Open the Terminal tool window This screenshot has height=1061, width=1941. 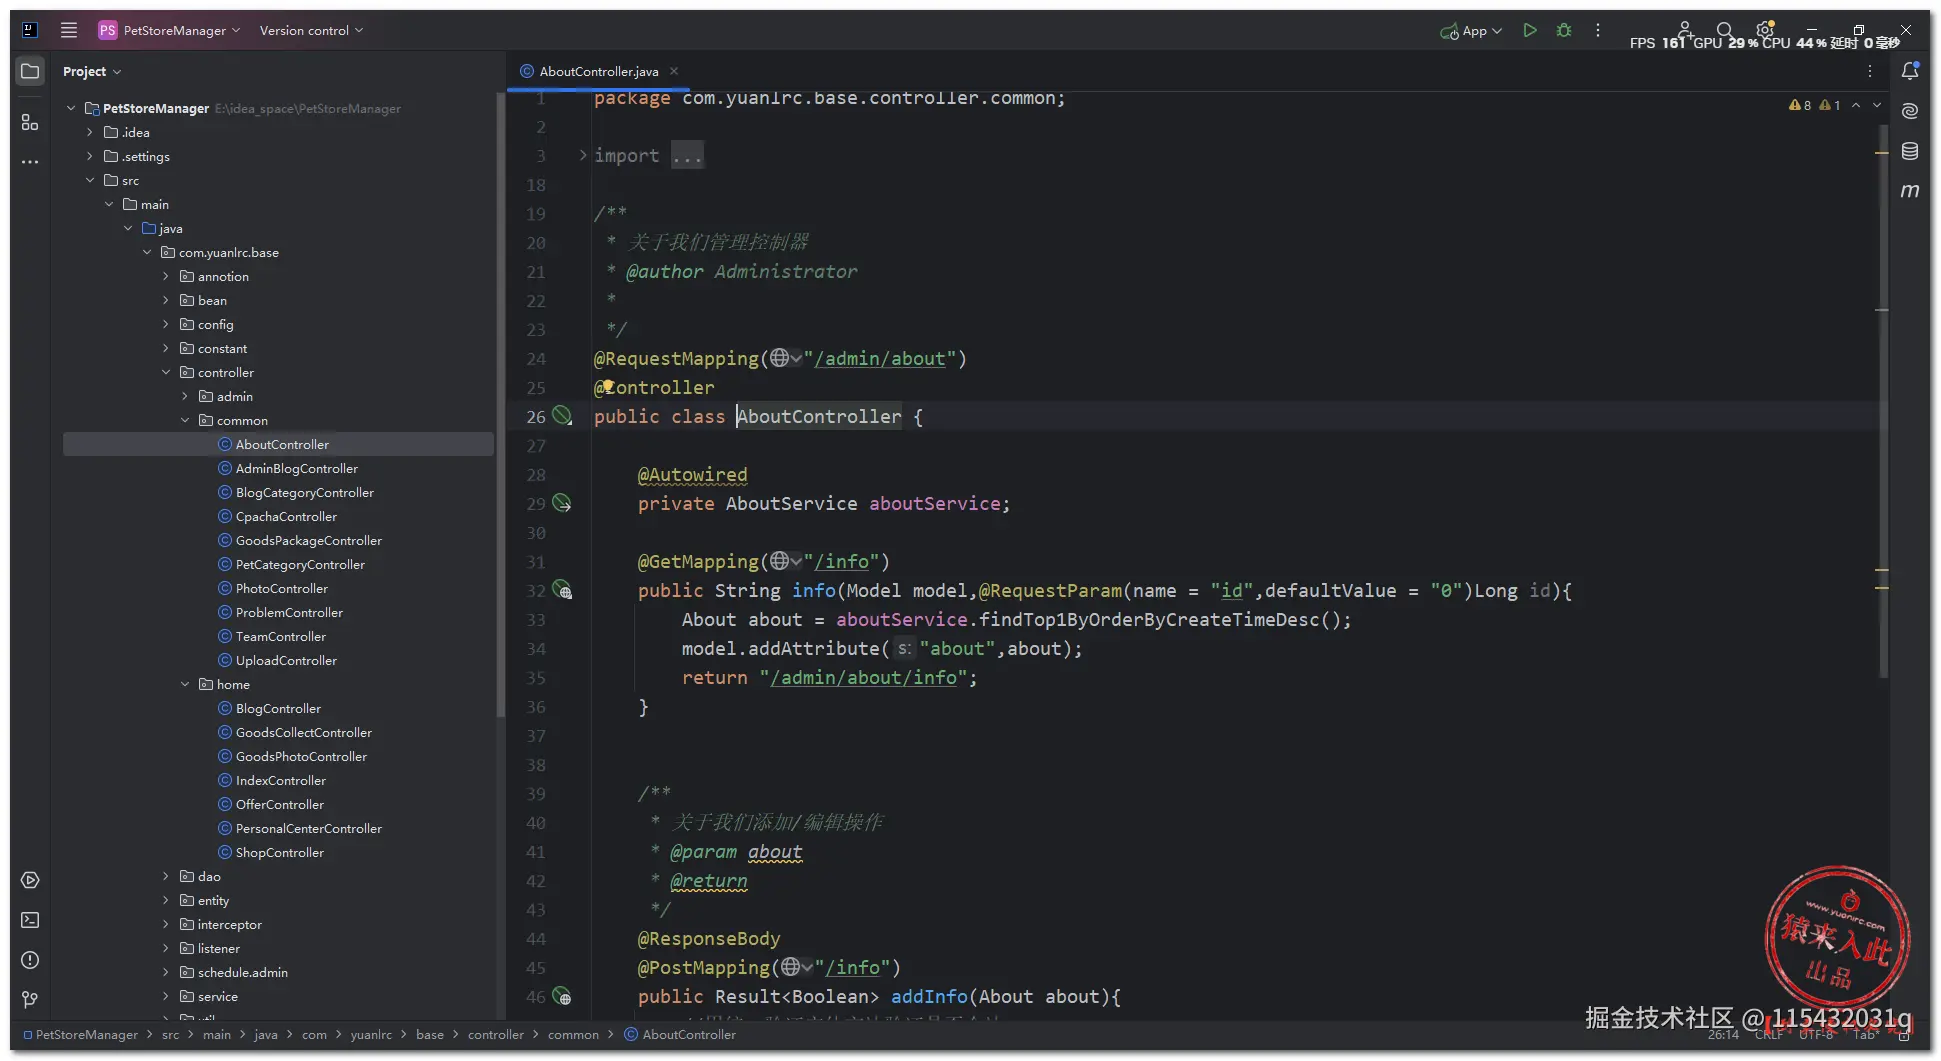30,920
